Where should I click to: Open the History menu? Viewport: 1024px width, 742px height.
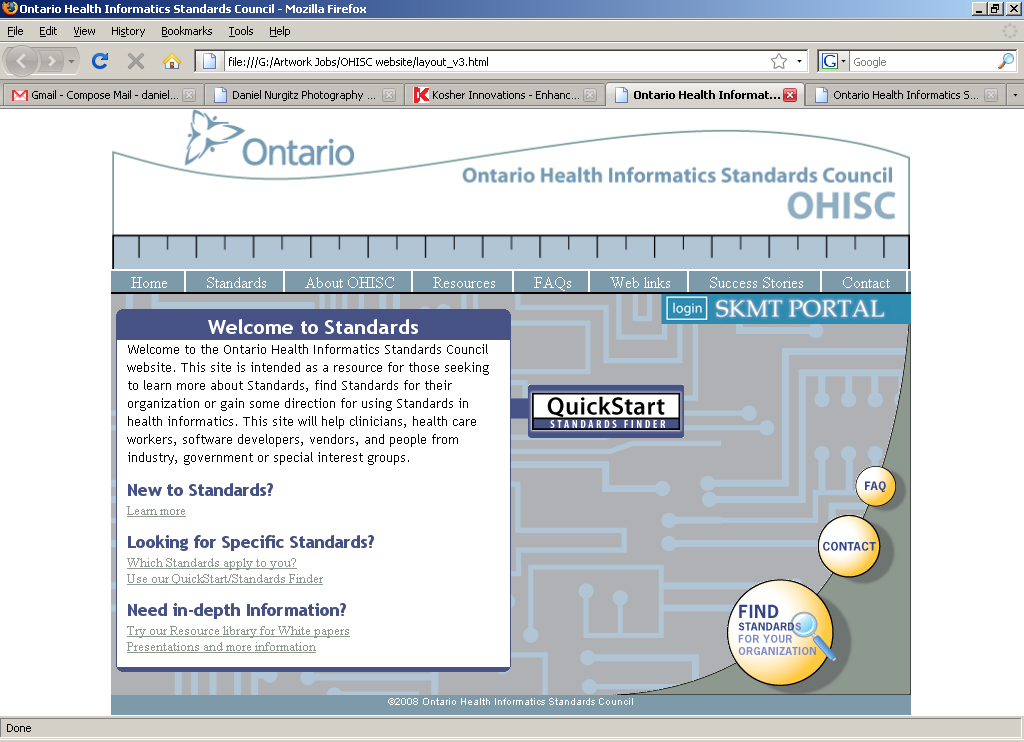pos(128,31)
